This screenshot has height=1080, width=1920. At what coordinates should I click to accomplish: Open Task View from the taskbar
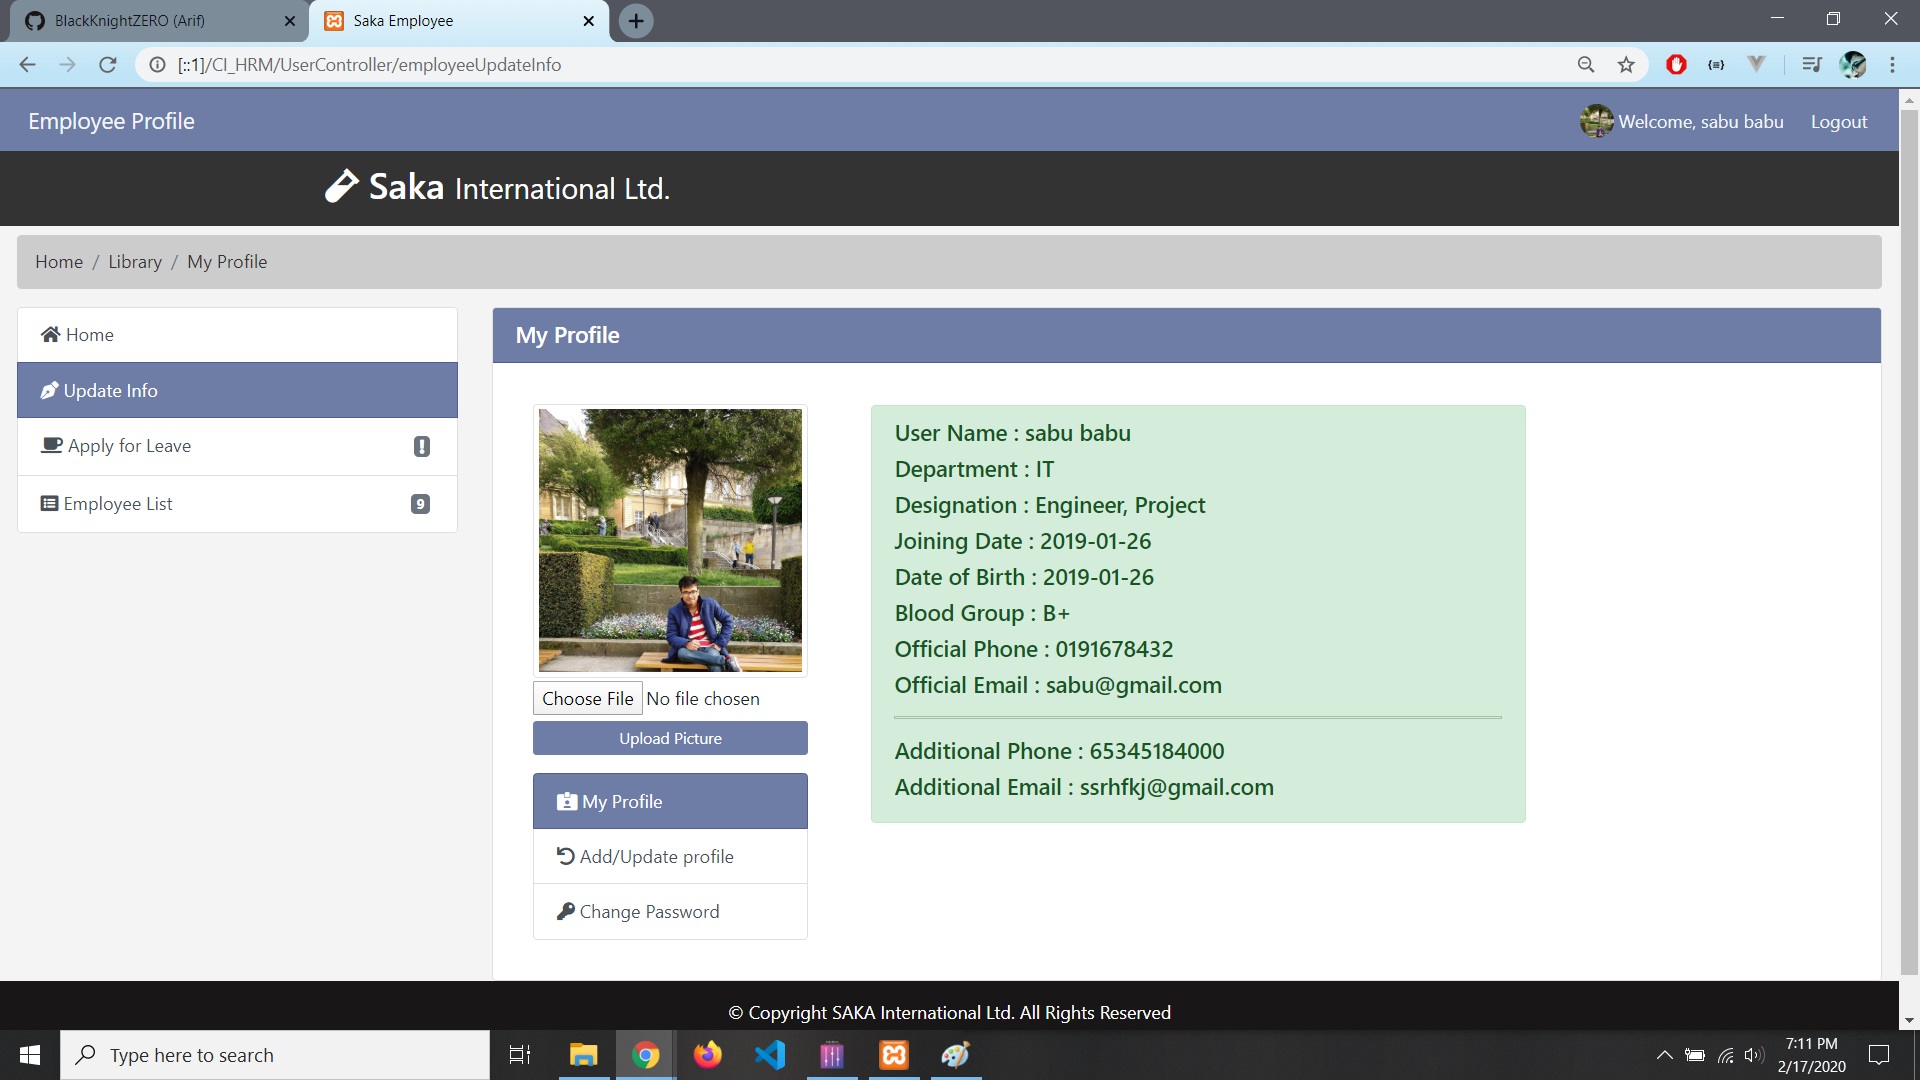pyautogui.click(x=519, y=1054)
